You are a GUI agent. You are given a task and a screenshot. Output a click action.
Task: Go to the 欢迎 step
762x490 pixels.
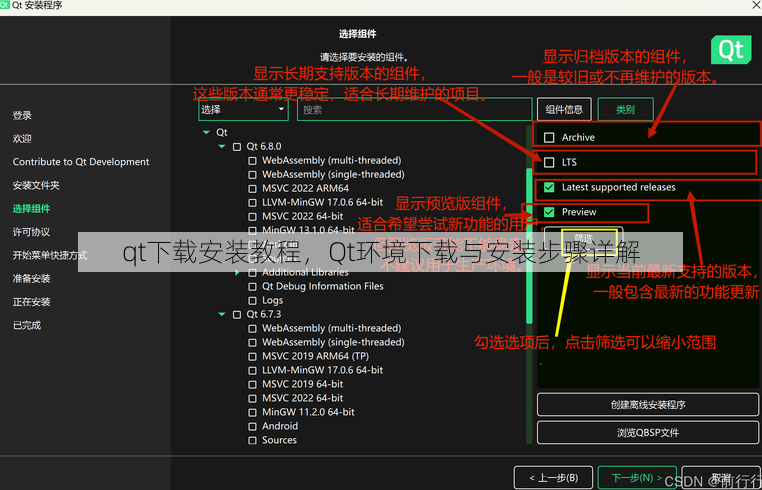22,139
